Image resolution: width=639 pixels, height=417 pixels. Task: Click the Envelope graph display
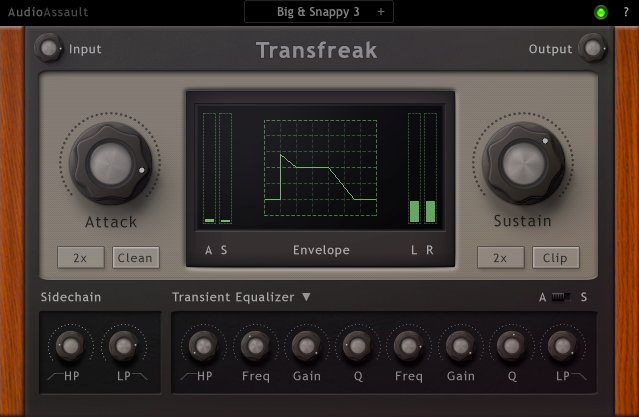coord(320,168)
